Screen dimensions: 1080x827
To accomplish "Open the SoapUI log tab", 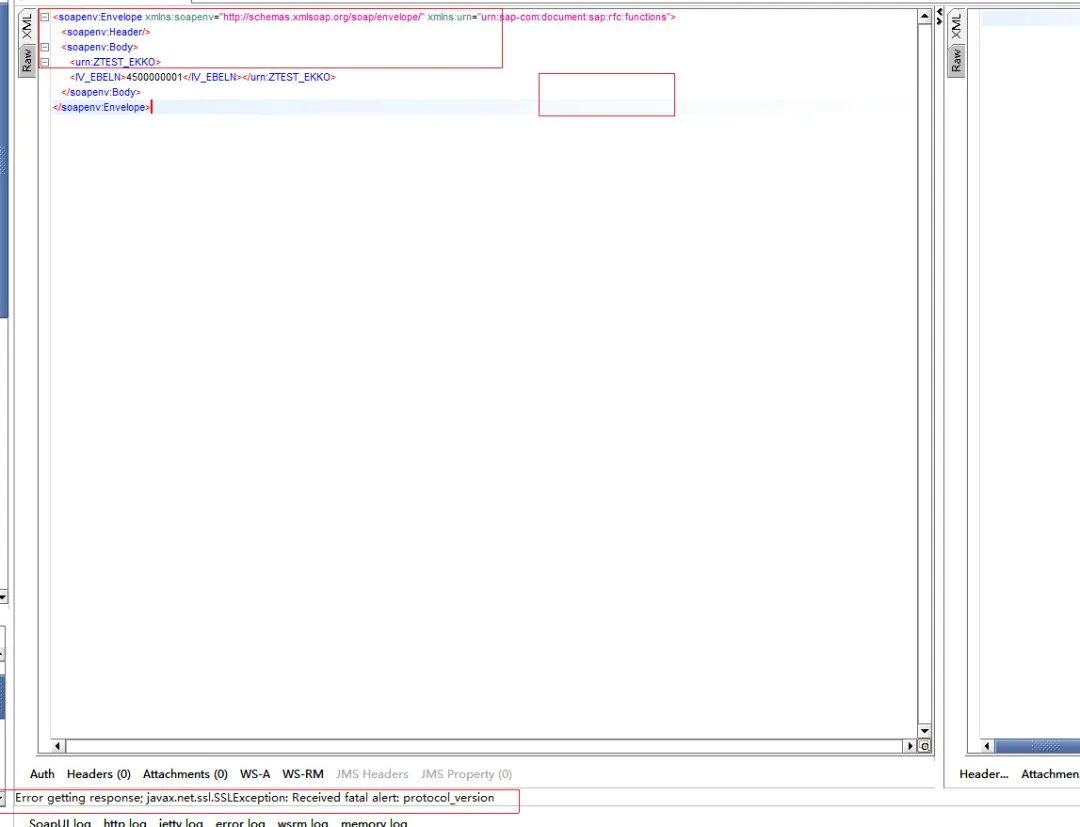I will (60, 822).
